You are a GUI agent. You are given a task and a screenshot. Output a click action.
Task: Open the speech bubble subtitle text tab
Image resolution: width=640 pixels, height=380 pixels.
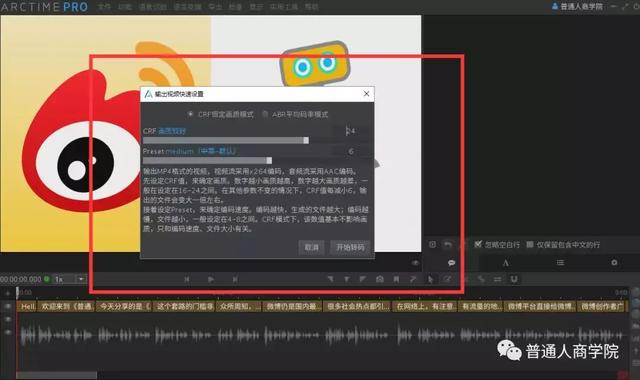[x=451, y=263]
